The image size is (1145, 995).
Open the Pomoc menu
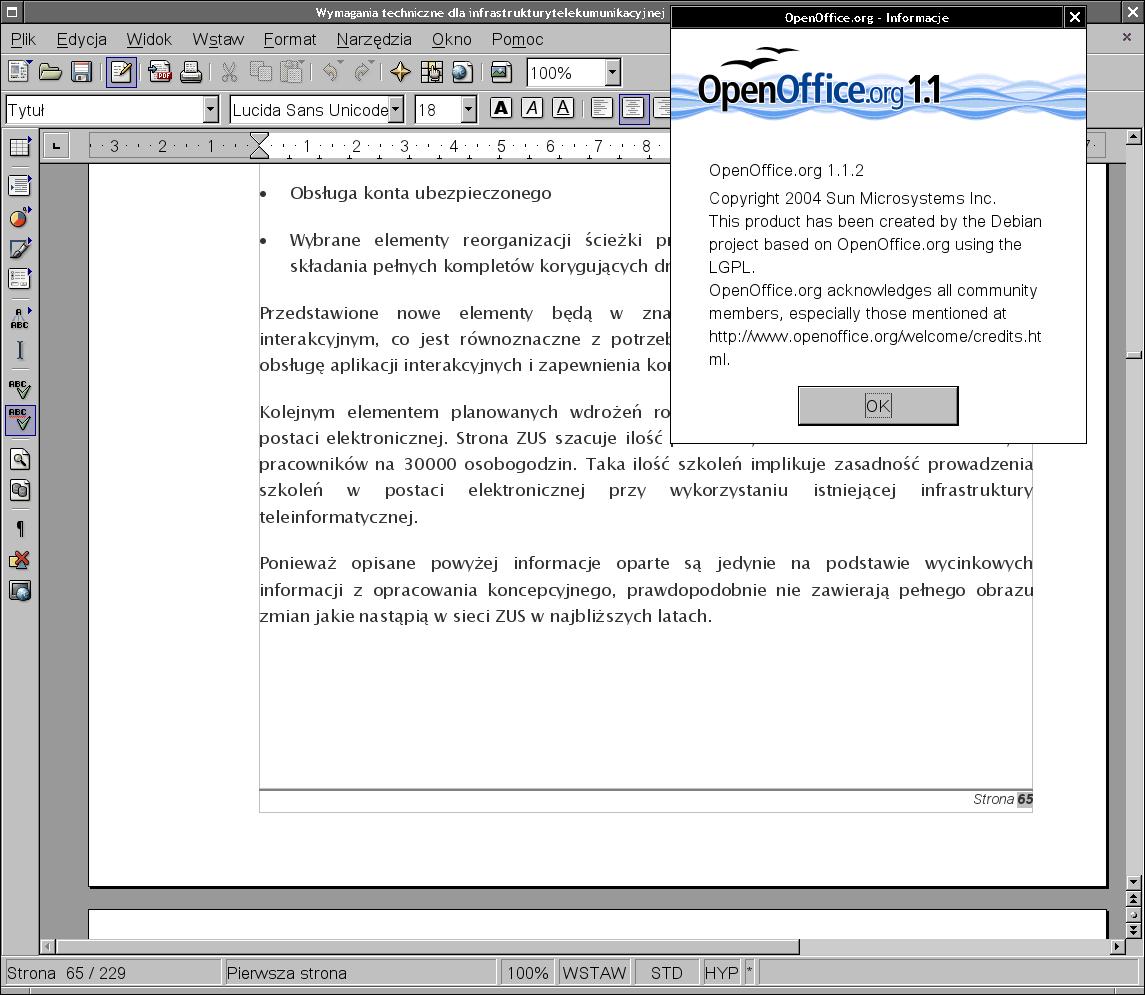pos(517,39)
